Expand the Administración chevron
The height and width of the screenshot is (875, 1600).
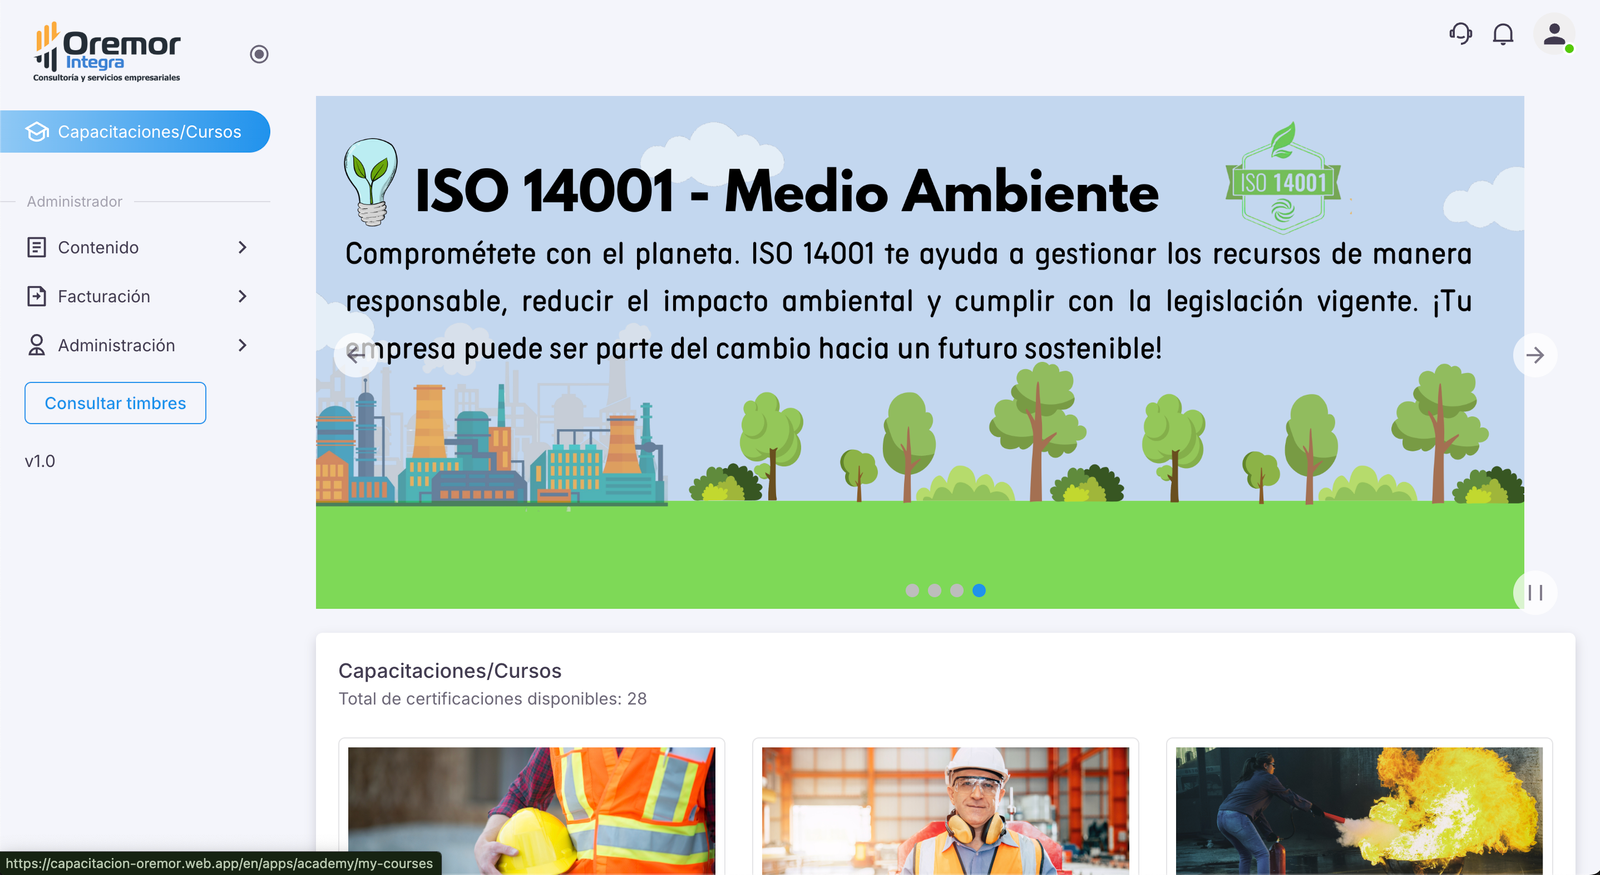242,345
